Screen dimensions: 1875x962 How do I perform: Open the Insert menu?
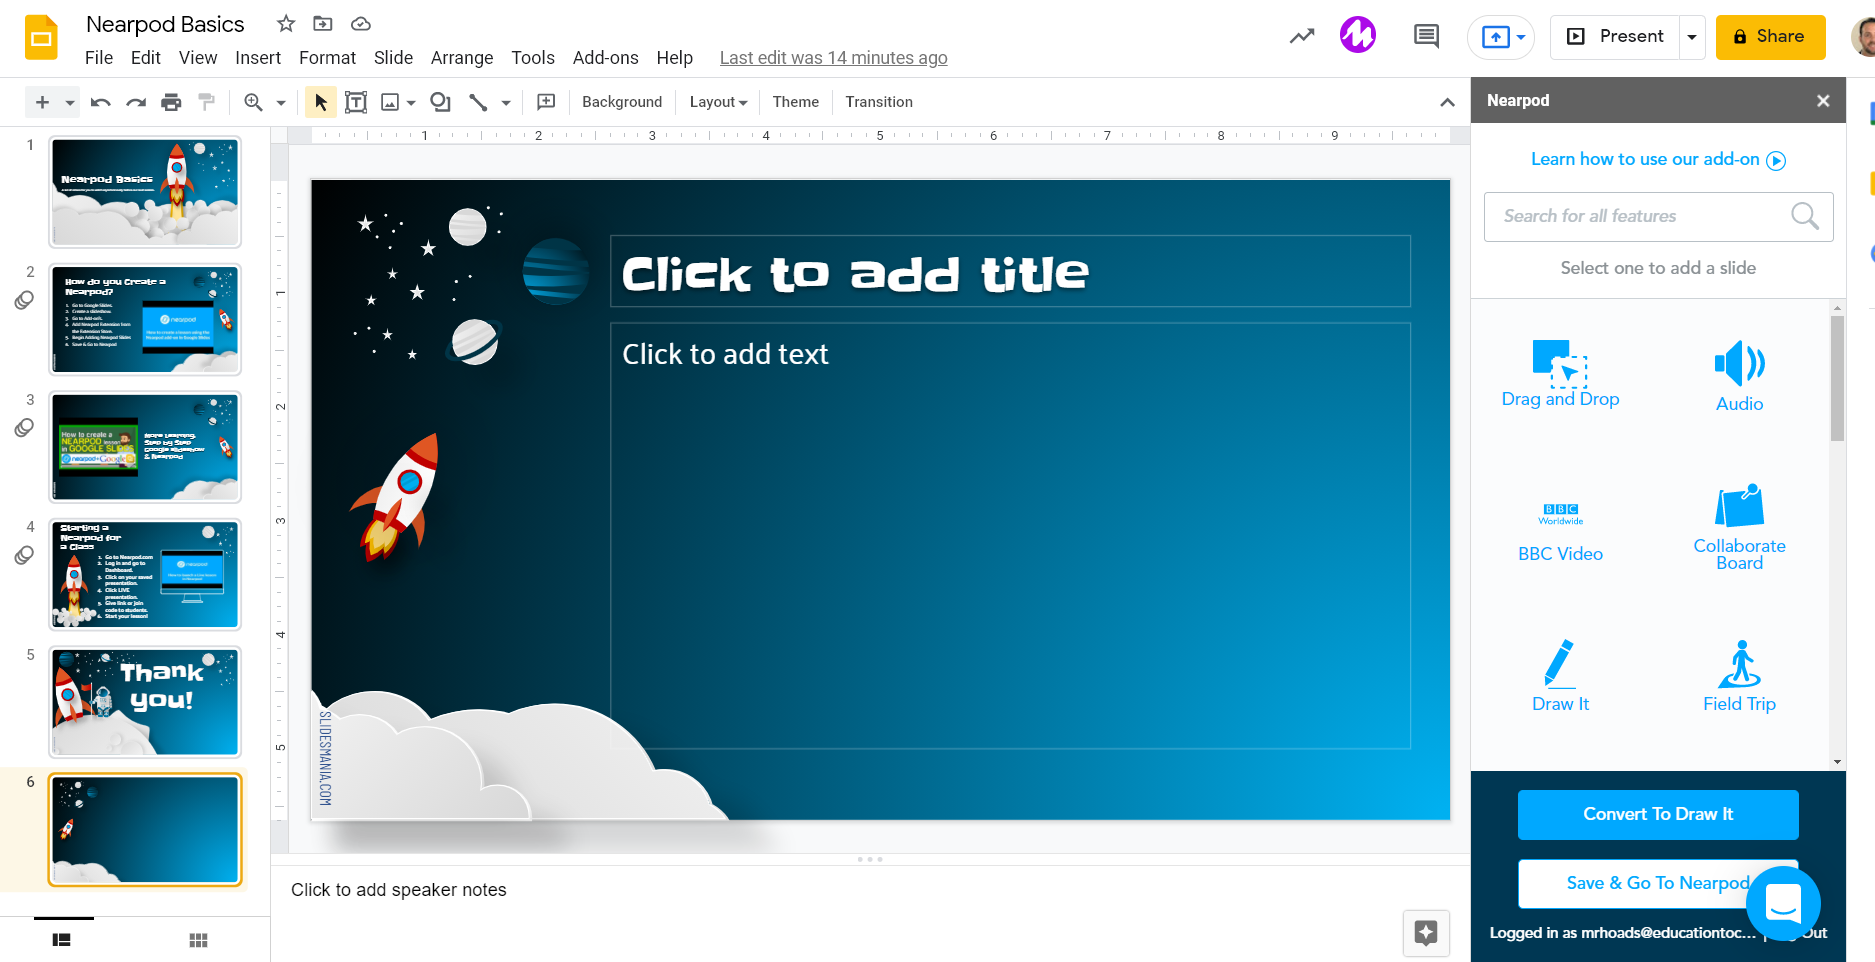click(x=258, y=58)
